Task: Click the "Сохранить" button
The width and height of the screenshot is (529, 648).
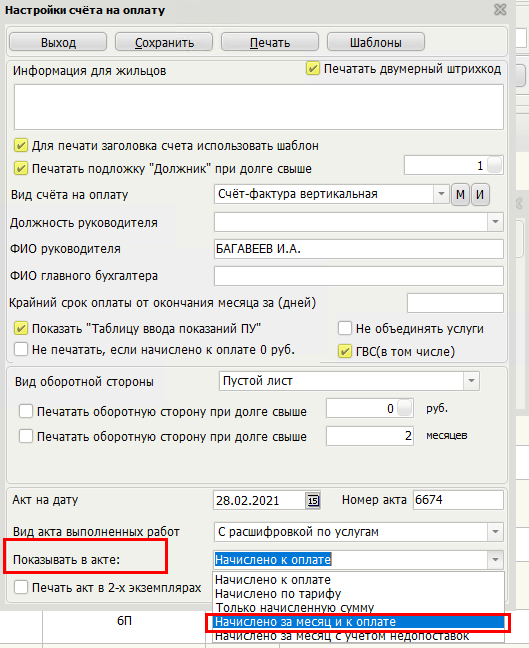Action: click(x=164, y=43)
